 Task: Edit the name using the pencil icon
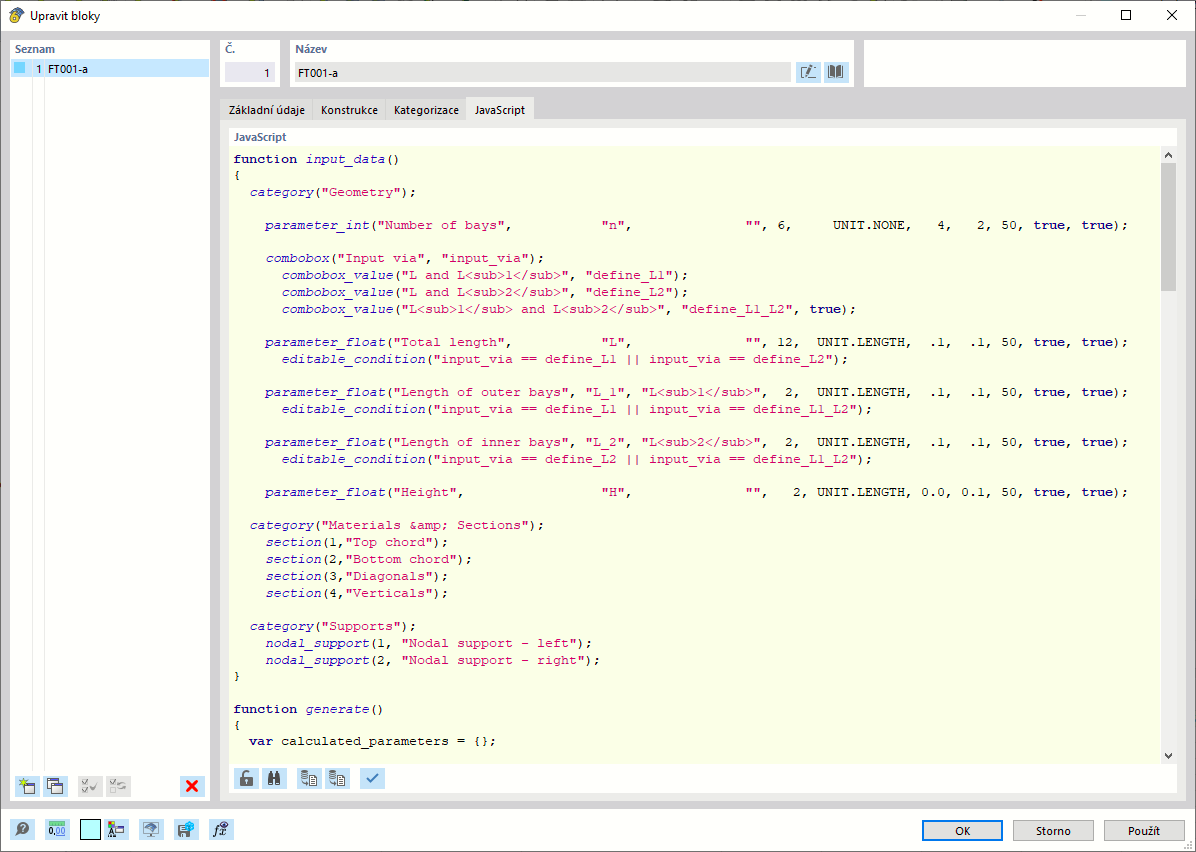pos(808,72)
